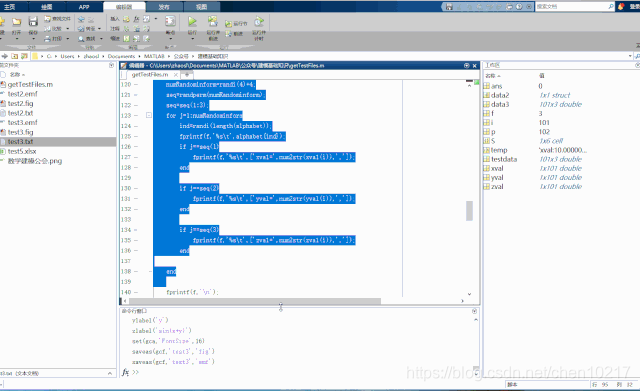Select the testdata variable in workspace
The image size is (640, 391).
tap(504, 159)
